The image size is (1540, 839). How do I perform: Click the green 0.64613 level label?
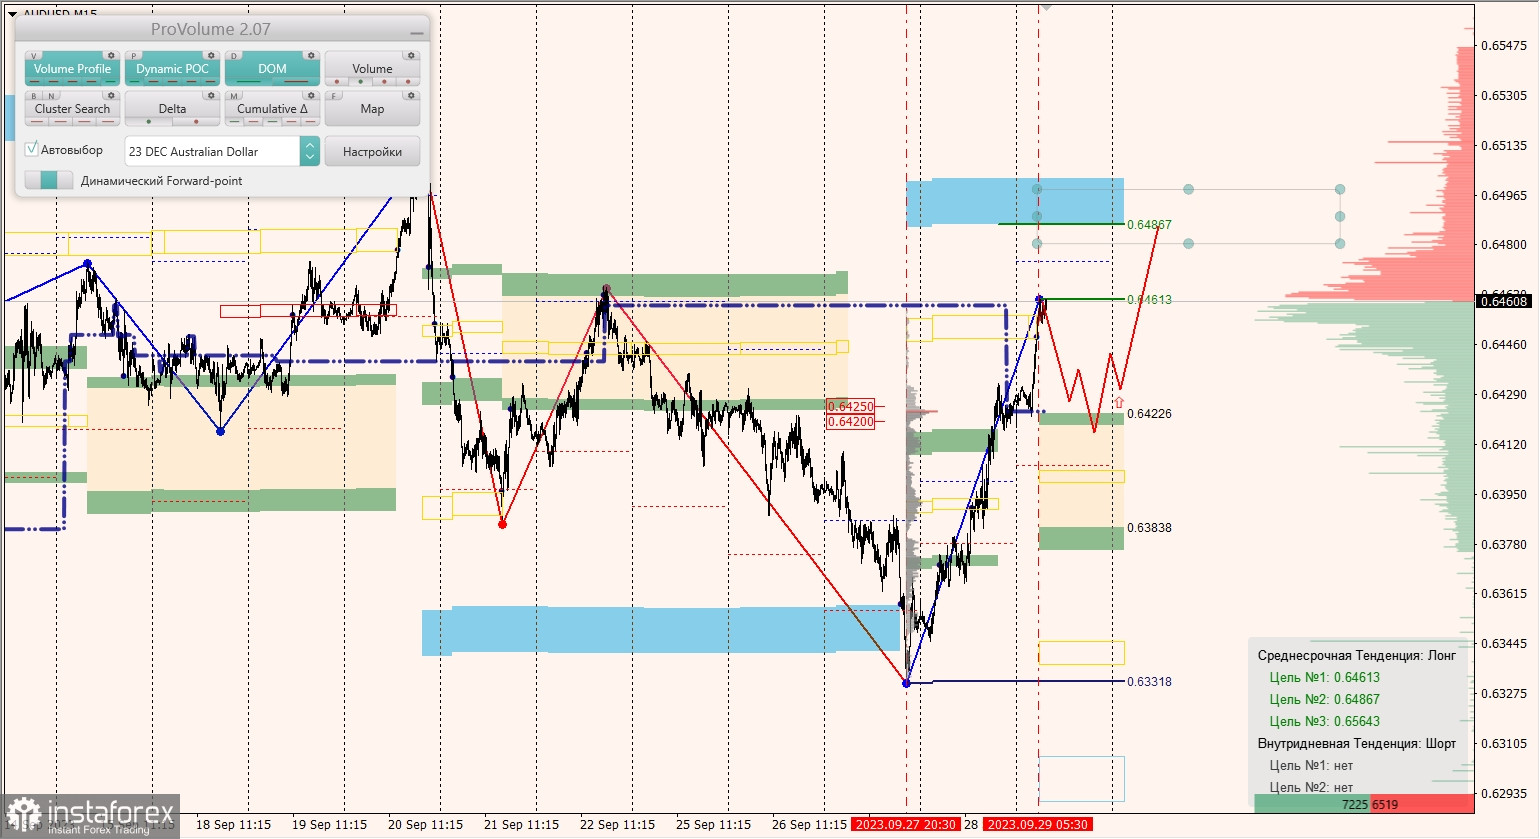(1149, 300)
